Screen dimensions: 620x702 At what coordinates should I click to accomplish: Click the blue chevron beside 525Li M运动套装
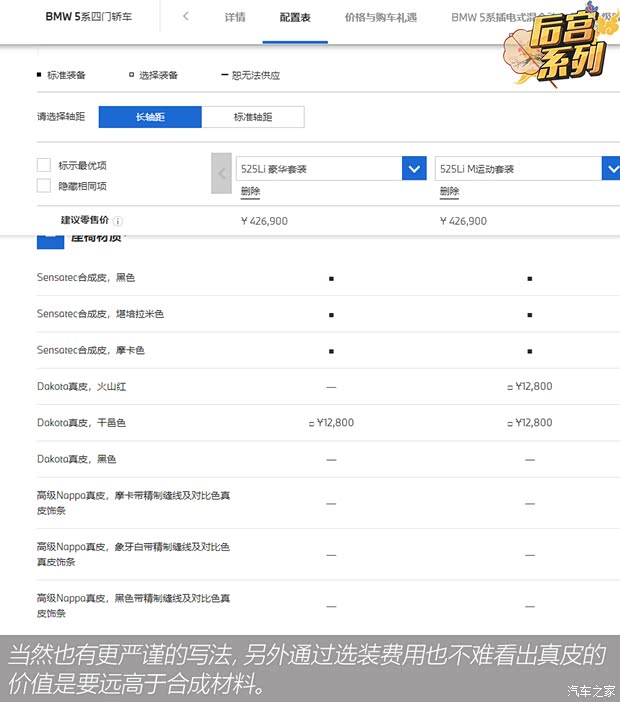pos(611,169)
